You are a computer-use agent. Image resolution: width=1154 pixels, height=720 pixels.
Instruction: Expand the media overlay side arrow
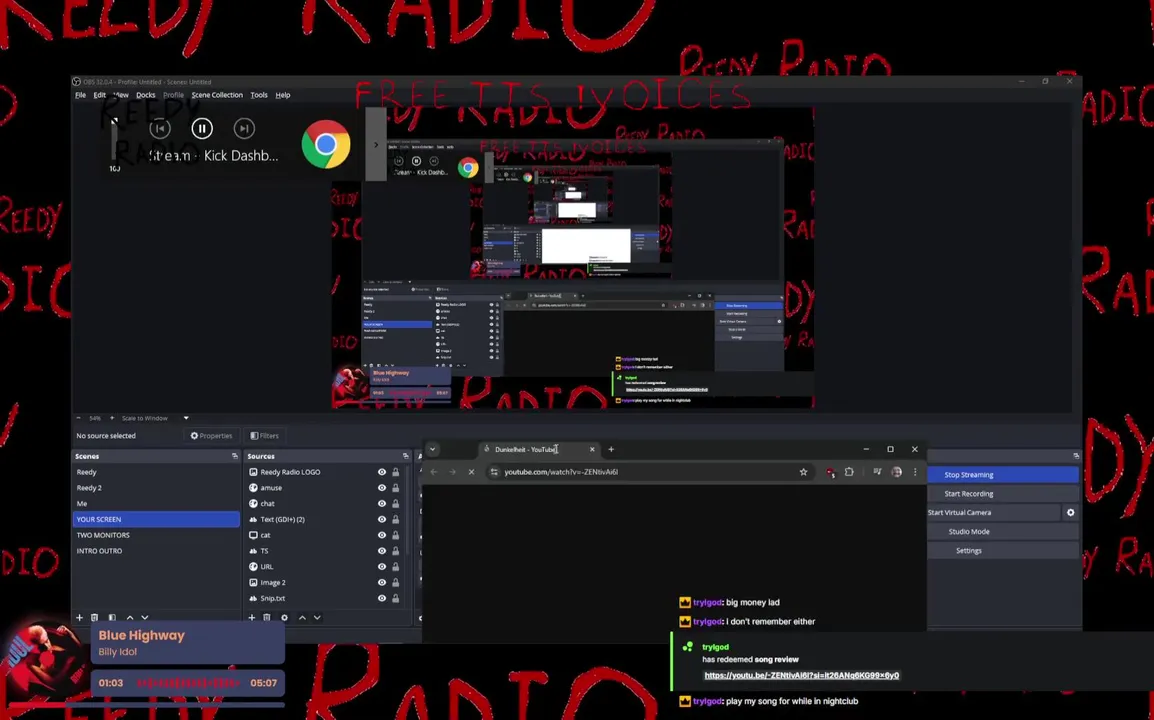(376, 144)
